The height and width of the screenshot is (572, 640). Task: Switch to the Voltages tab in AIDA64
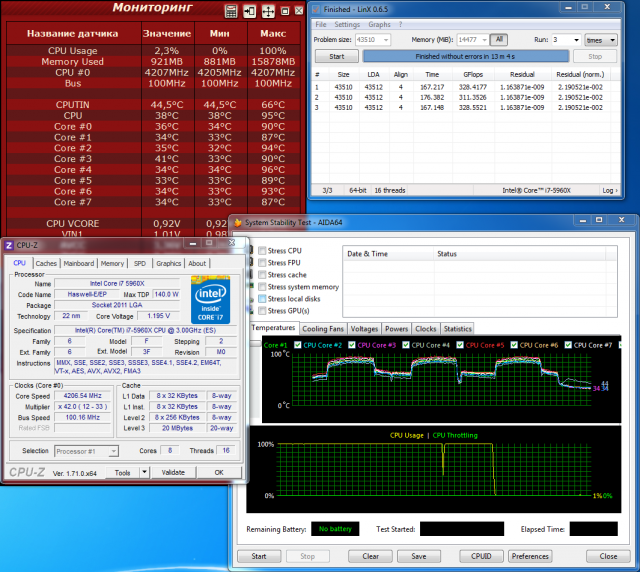(x=364, y=329)
